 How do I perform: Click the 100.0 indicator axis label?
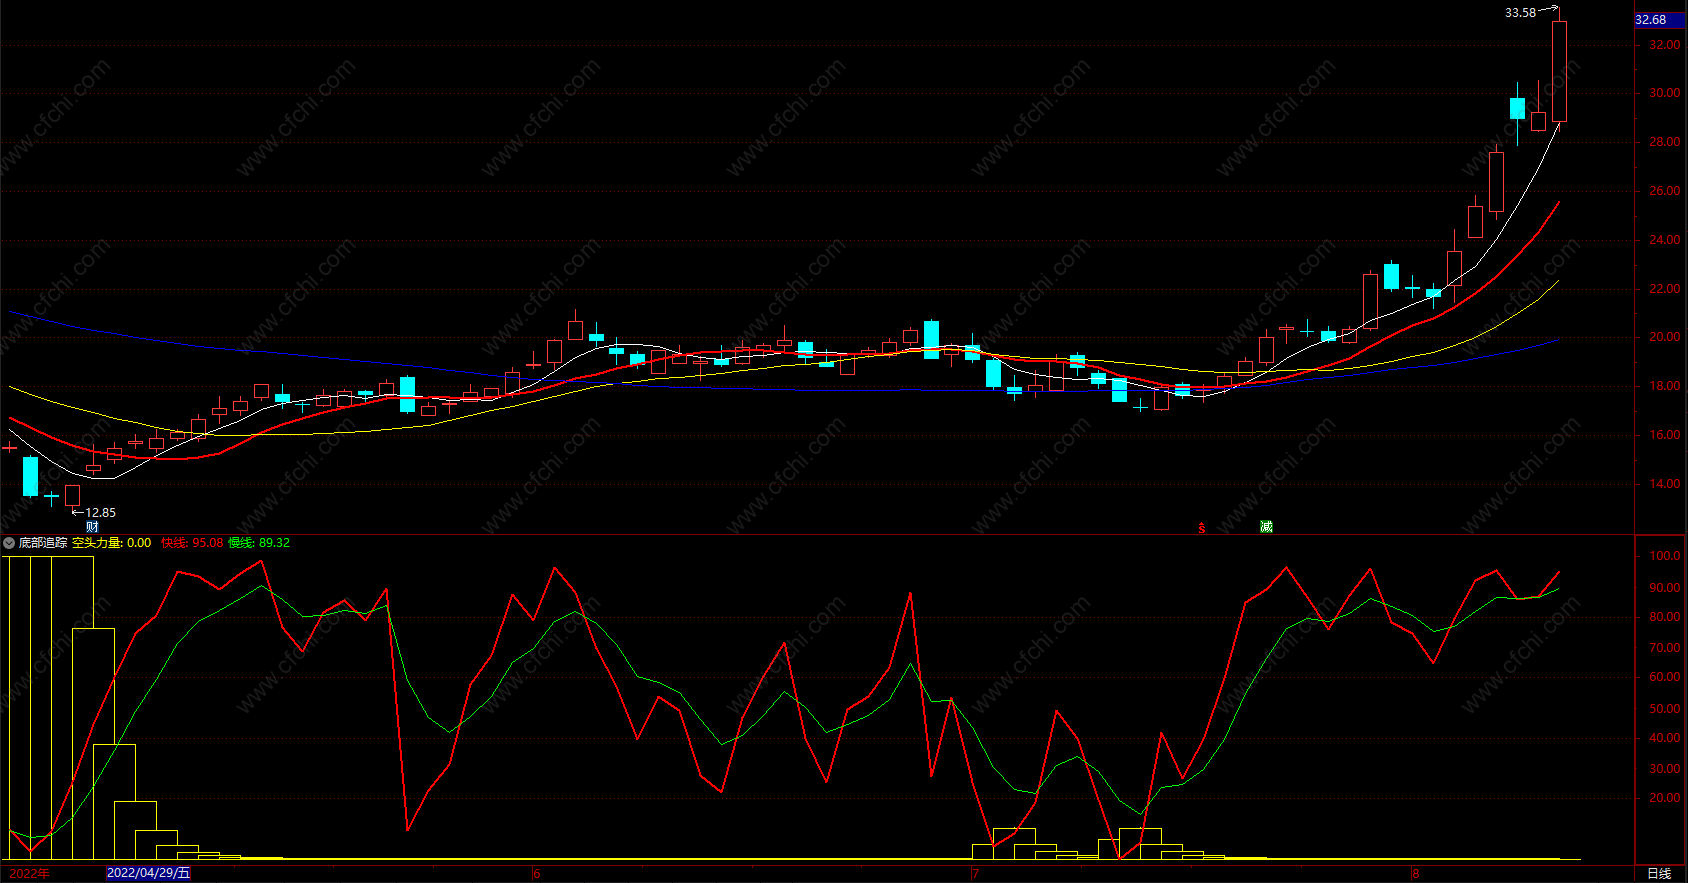pyautogui.click(x=1665, y=556)
